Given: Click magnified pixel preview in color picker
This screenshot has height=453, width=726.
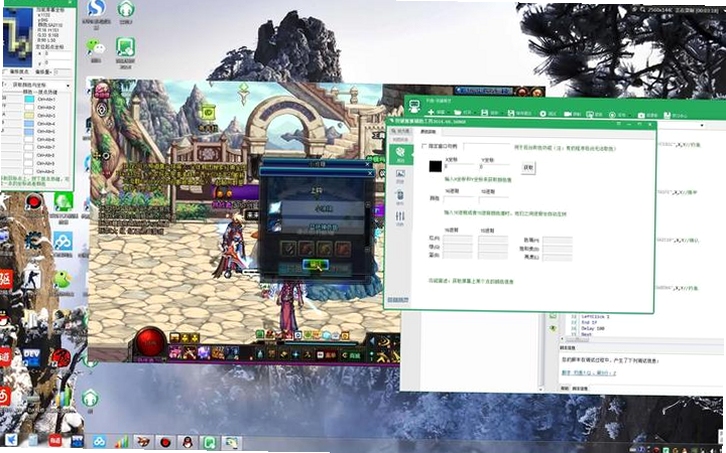Looking at the screenshot, I should coord(18,38).
